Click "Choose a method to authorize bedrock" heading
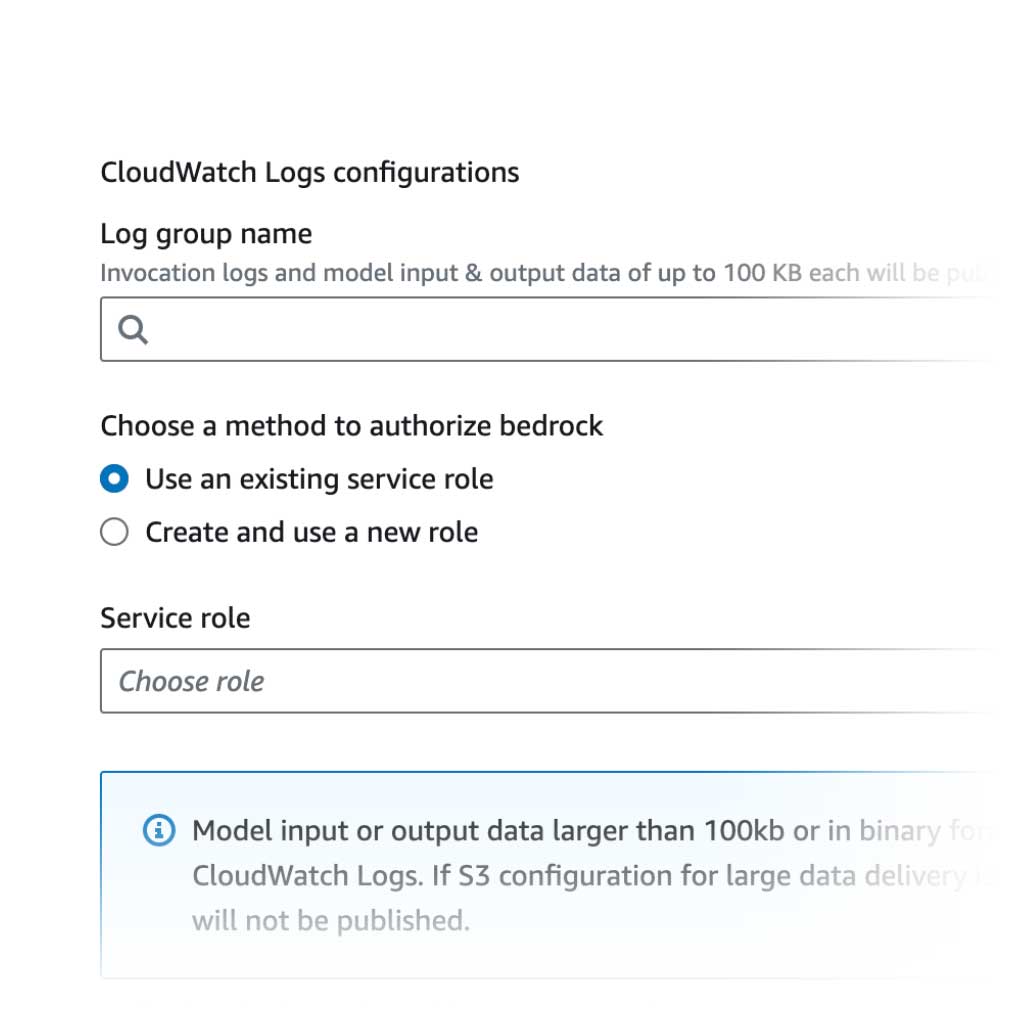 tap(351, 426)
